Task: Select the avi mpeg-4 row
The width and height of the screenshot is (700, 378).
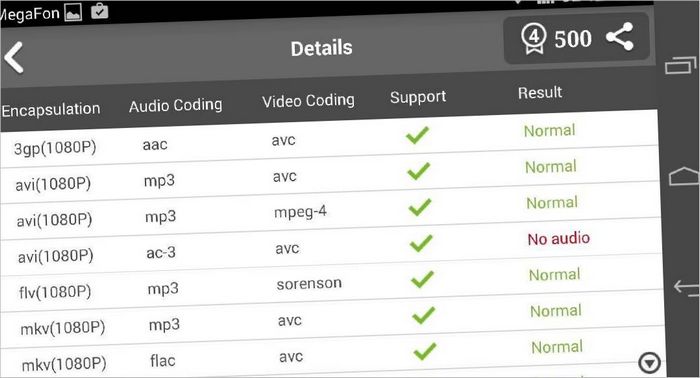Action: pyautogui.click(x=330, y=212)
